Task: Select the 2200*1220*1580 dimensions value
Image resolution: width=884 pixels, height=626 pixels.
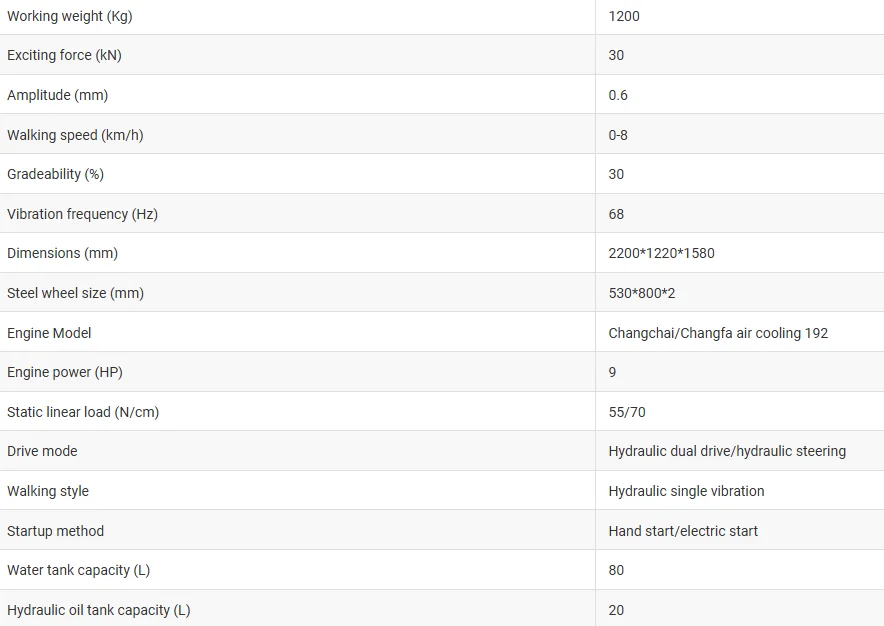Action: tap(661, 253)
